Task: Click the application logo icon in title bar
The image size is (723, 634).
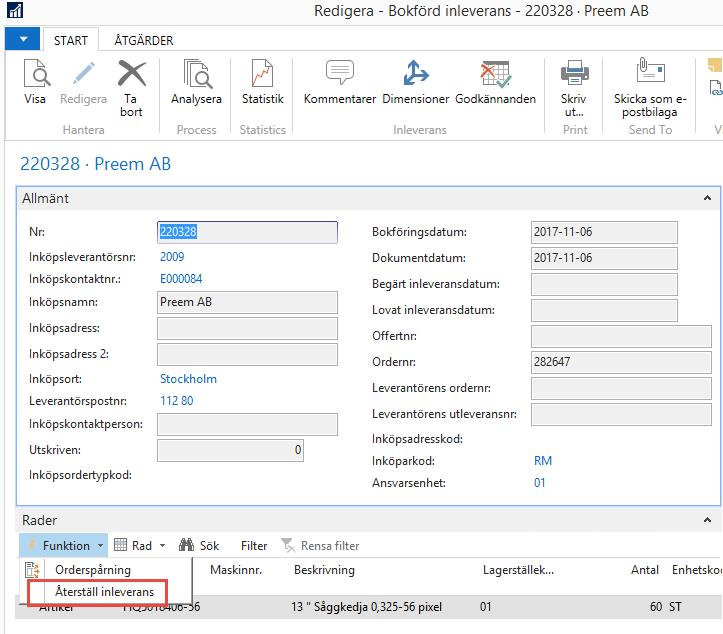Action: click(x=15, y=10)
